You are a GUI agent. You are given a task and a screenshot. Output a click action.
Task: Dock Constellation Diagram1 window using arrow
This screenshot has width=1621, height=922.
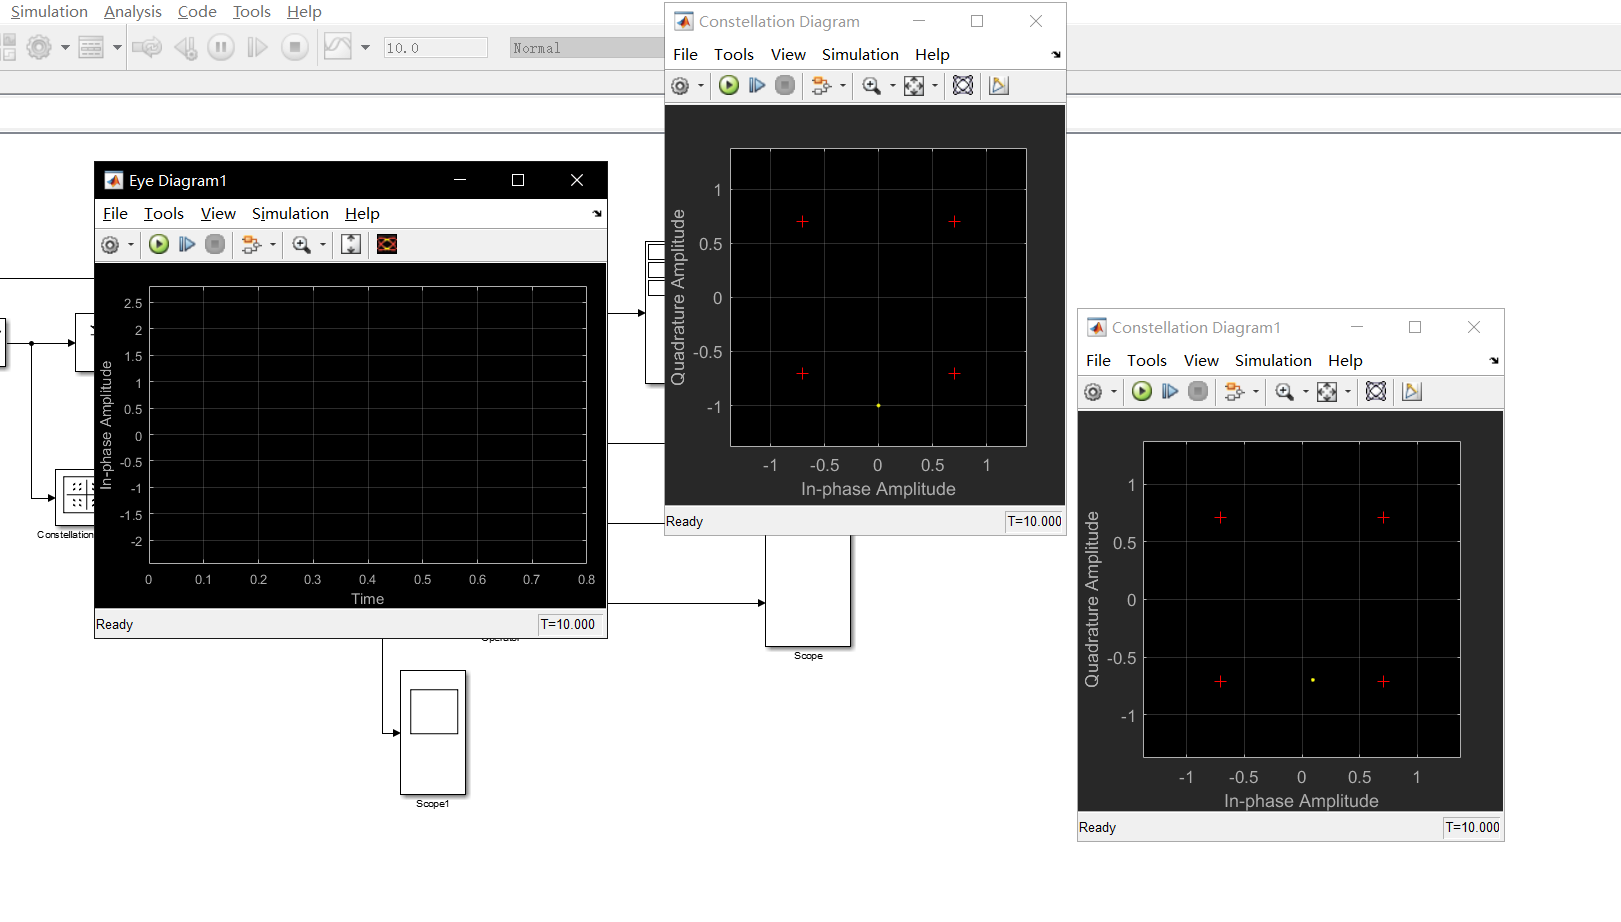tap(1494, 361)
